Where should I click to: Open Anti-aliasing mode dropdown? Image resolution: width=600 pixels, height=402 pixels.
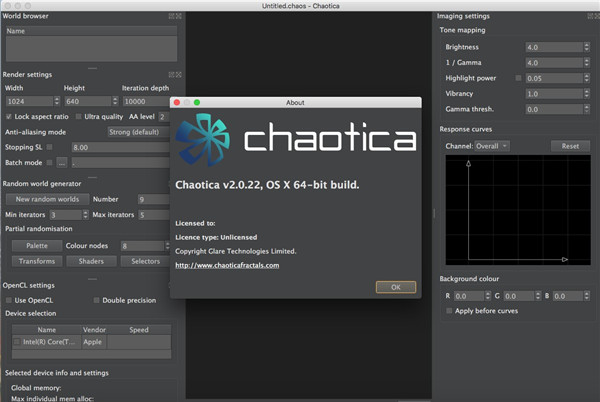(x=139, y=132)
